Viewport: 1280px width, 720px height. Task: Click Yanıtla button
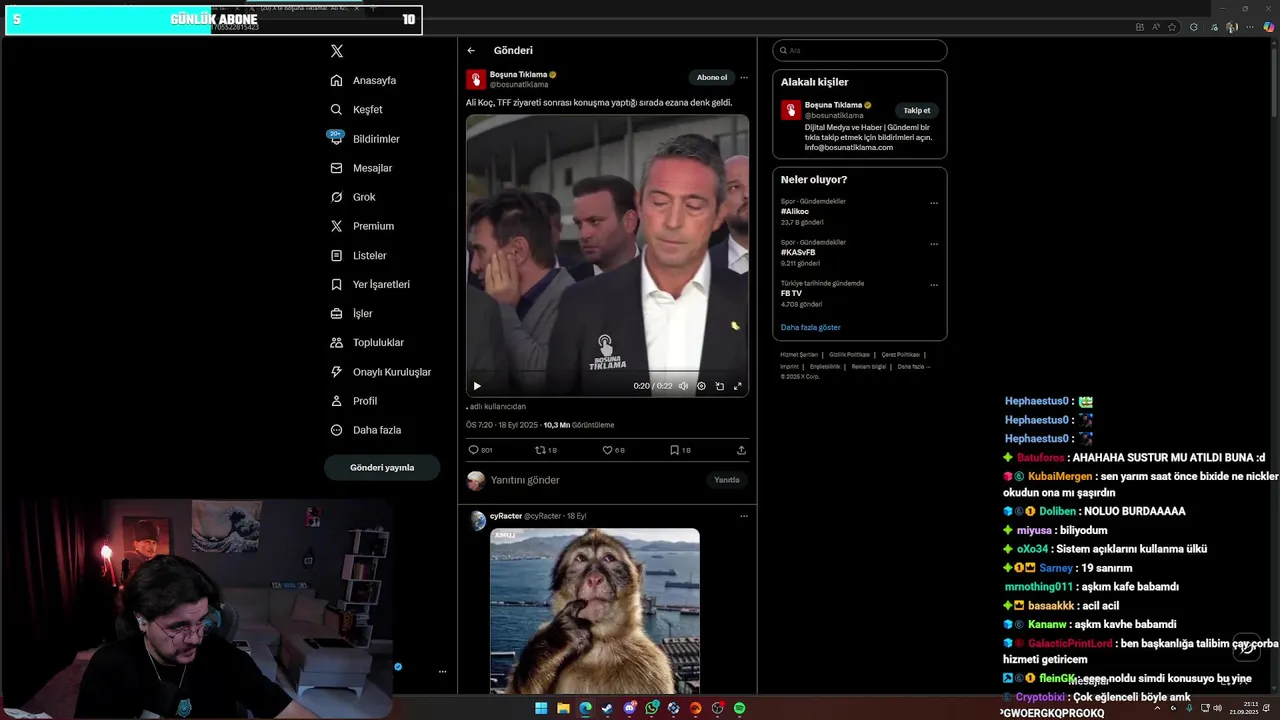[x=727, y=480]
